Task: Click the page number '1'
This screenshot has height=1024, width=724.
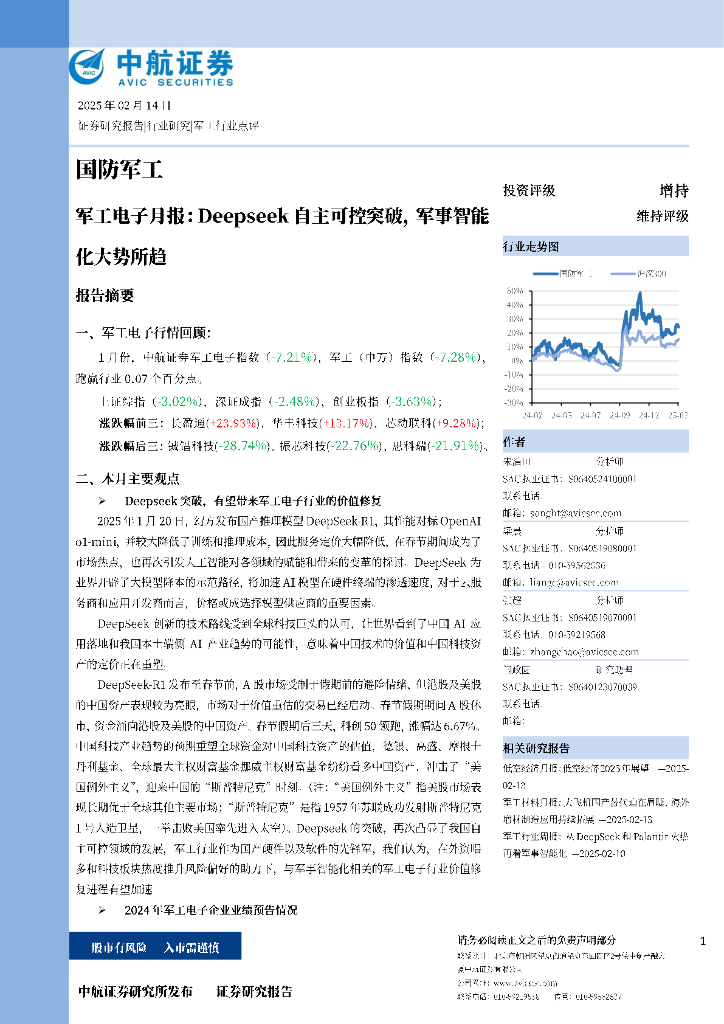Action: coord(702,941)
